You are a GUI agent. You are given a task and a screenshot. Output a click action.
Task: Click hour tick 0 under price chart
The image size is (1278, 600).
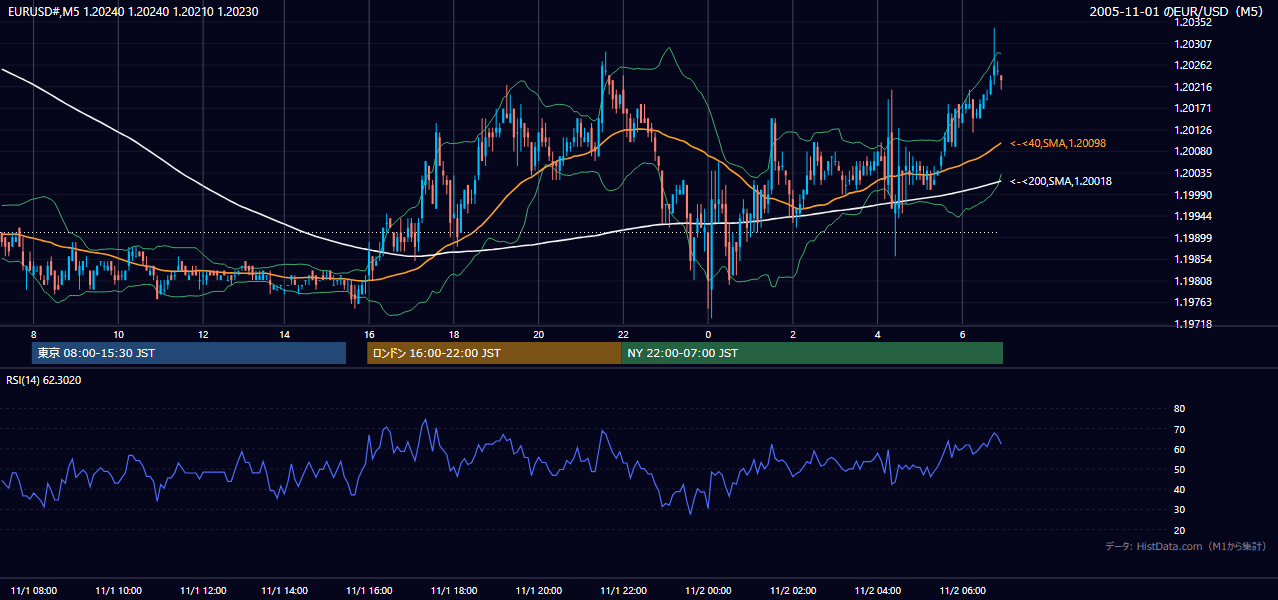[708, 334]
